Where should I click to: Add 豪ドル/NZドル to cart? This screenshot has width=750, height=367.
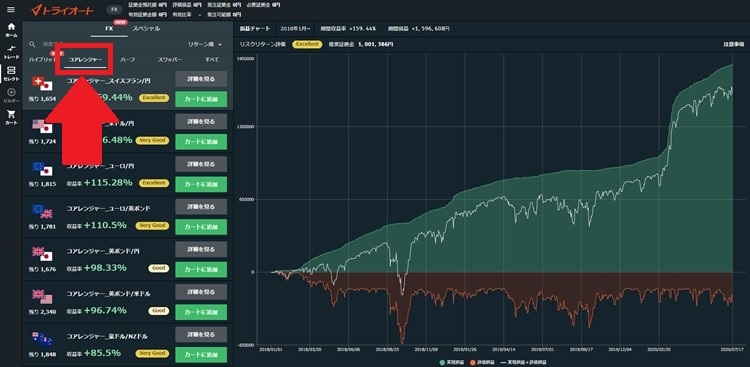(201, 355)
